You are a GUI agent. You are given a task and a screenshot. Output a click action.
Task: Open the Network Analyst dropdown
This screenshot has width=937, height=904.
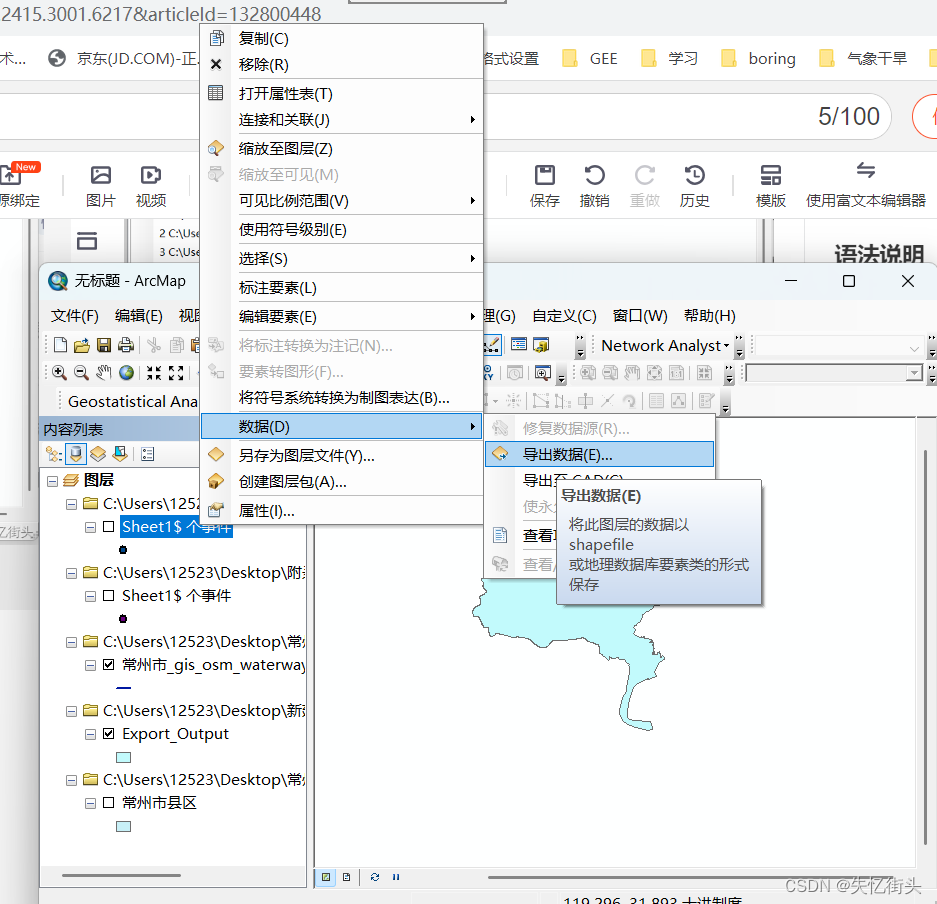click(725, 345)
